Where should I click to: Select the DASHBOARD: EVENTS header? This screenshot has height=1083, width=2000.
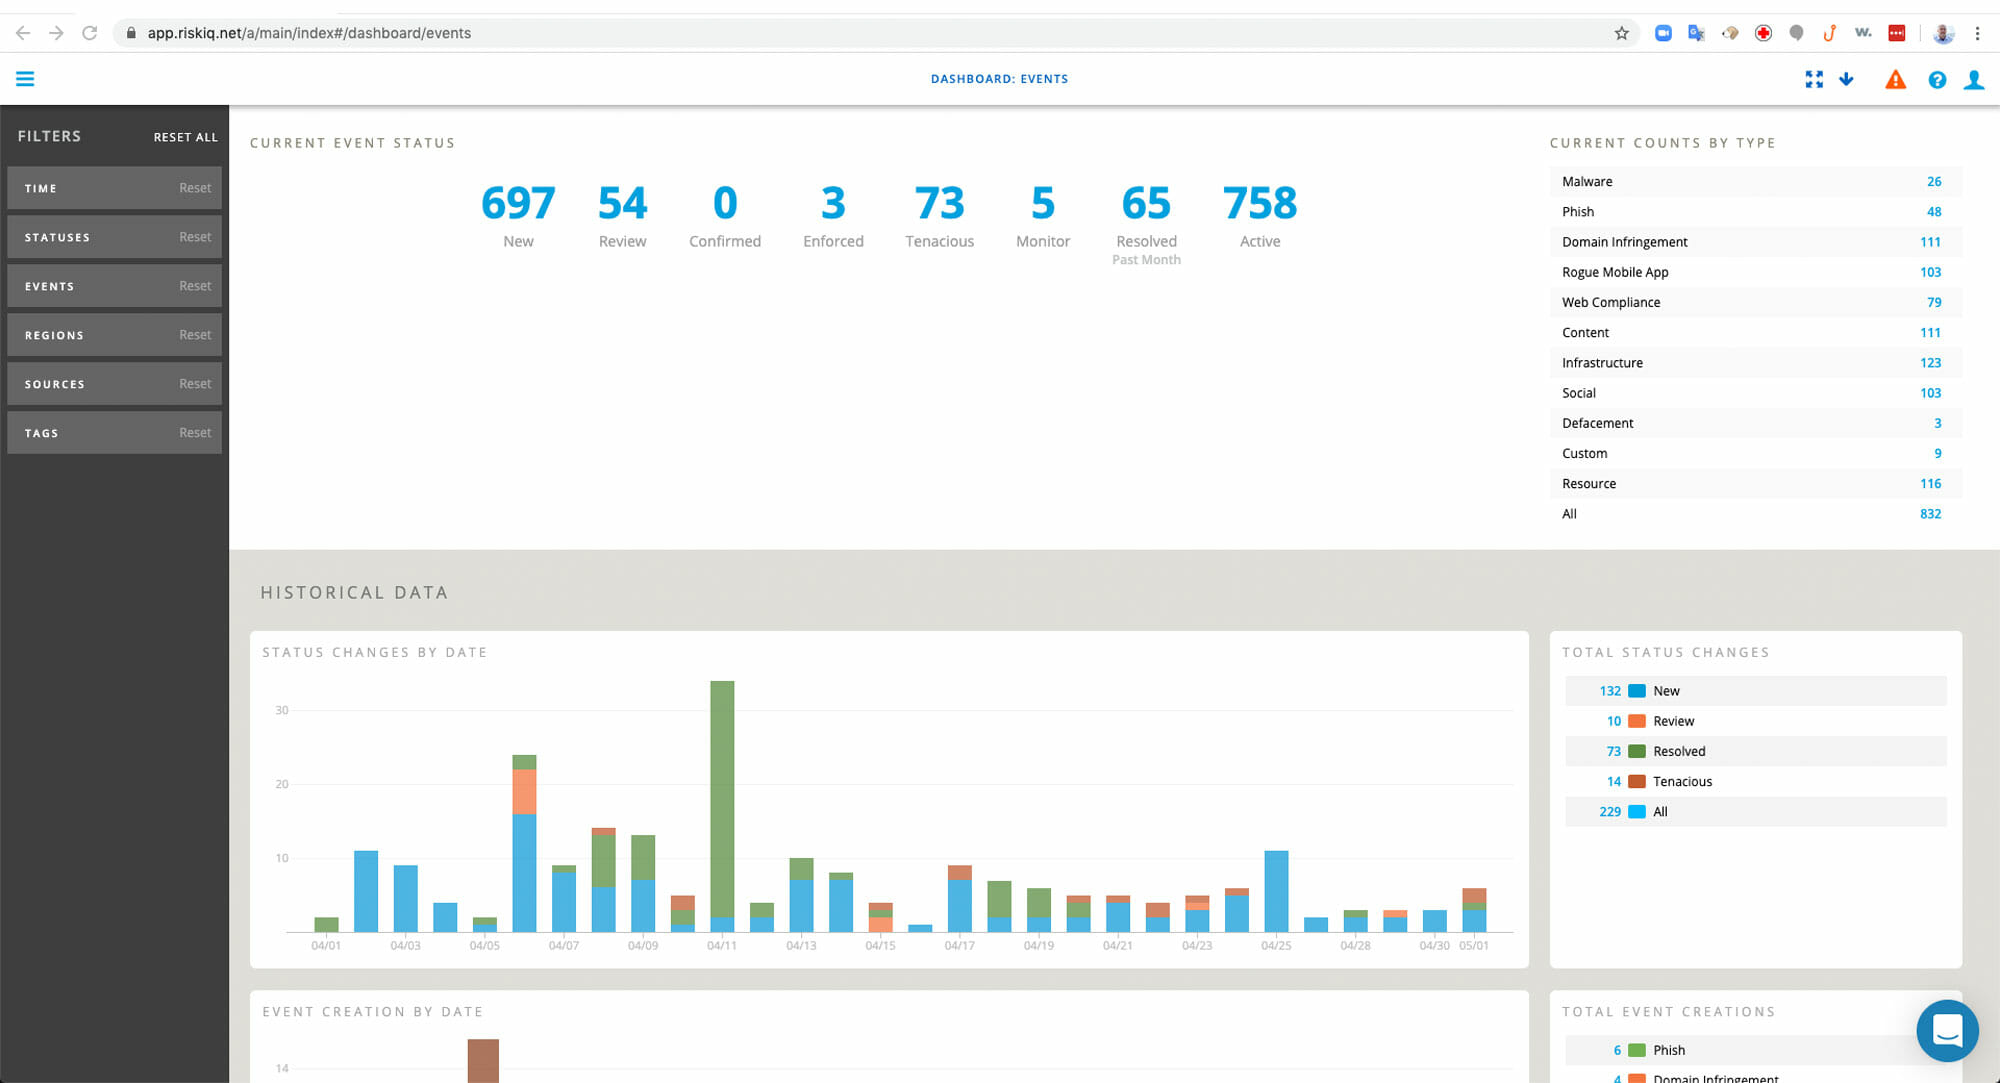click(x=999, y=78)
